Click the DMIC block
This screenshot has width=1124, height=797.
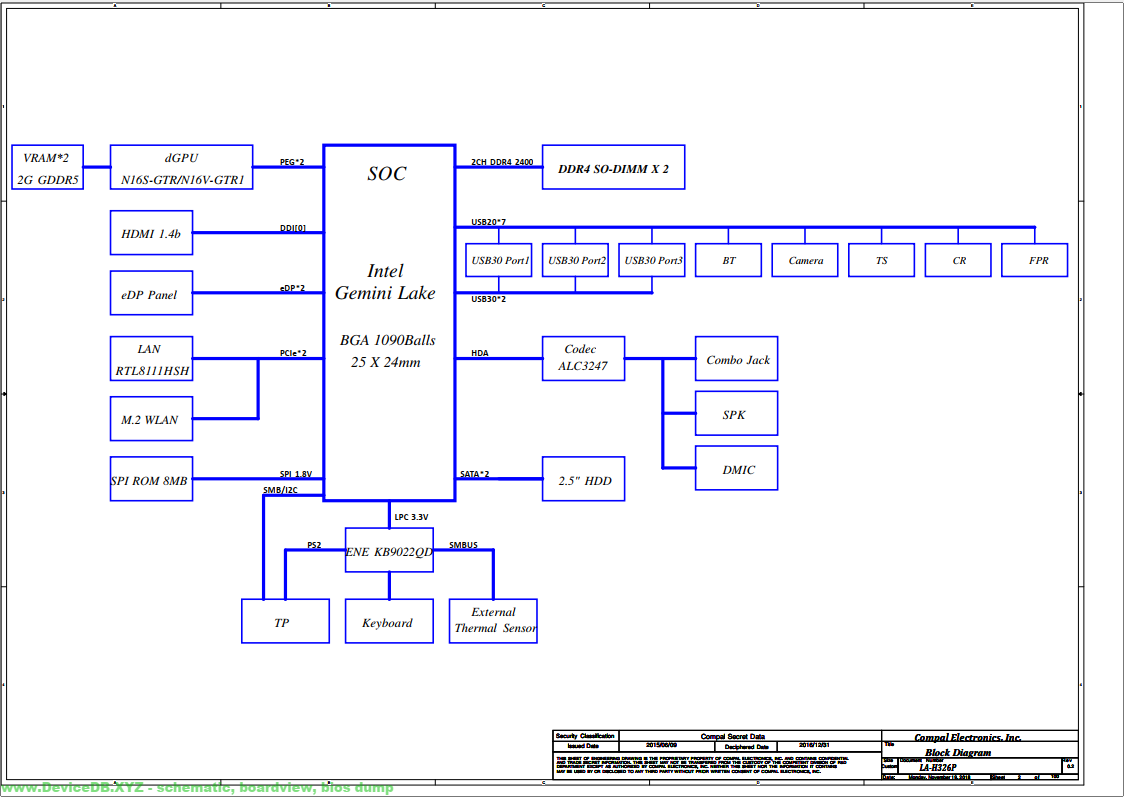pos(737,468)
